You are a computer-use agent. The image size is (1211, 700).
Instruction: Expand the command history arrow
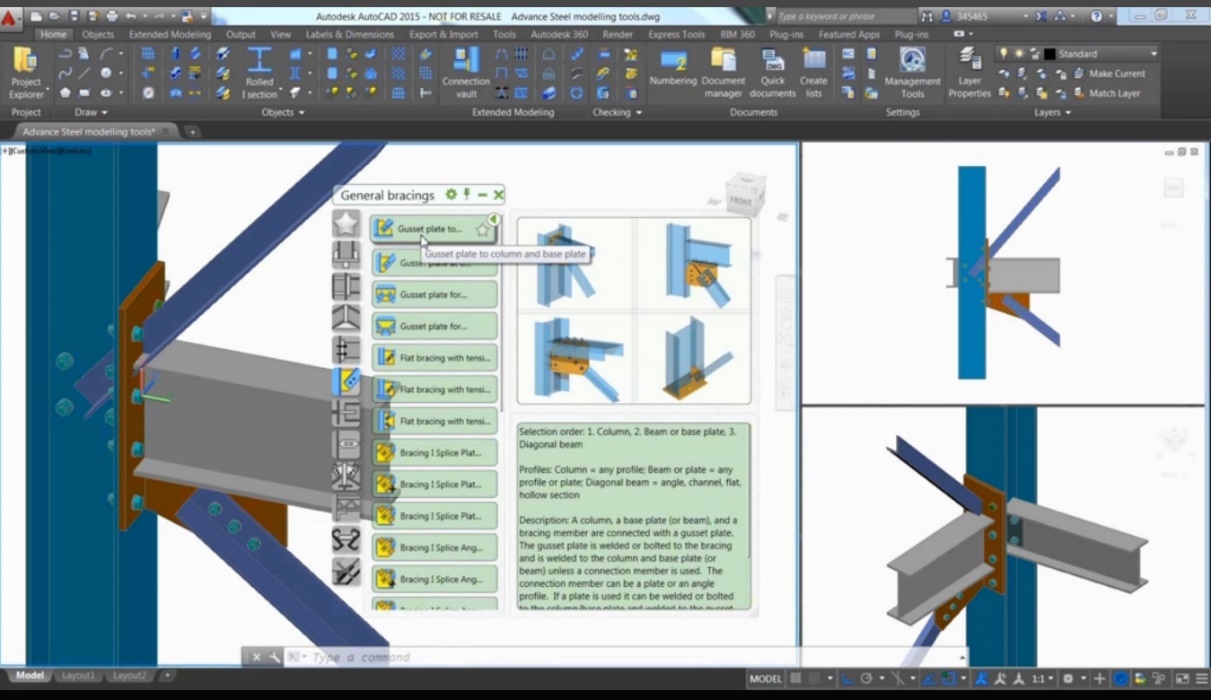[x=962, y=657]
